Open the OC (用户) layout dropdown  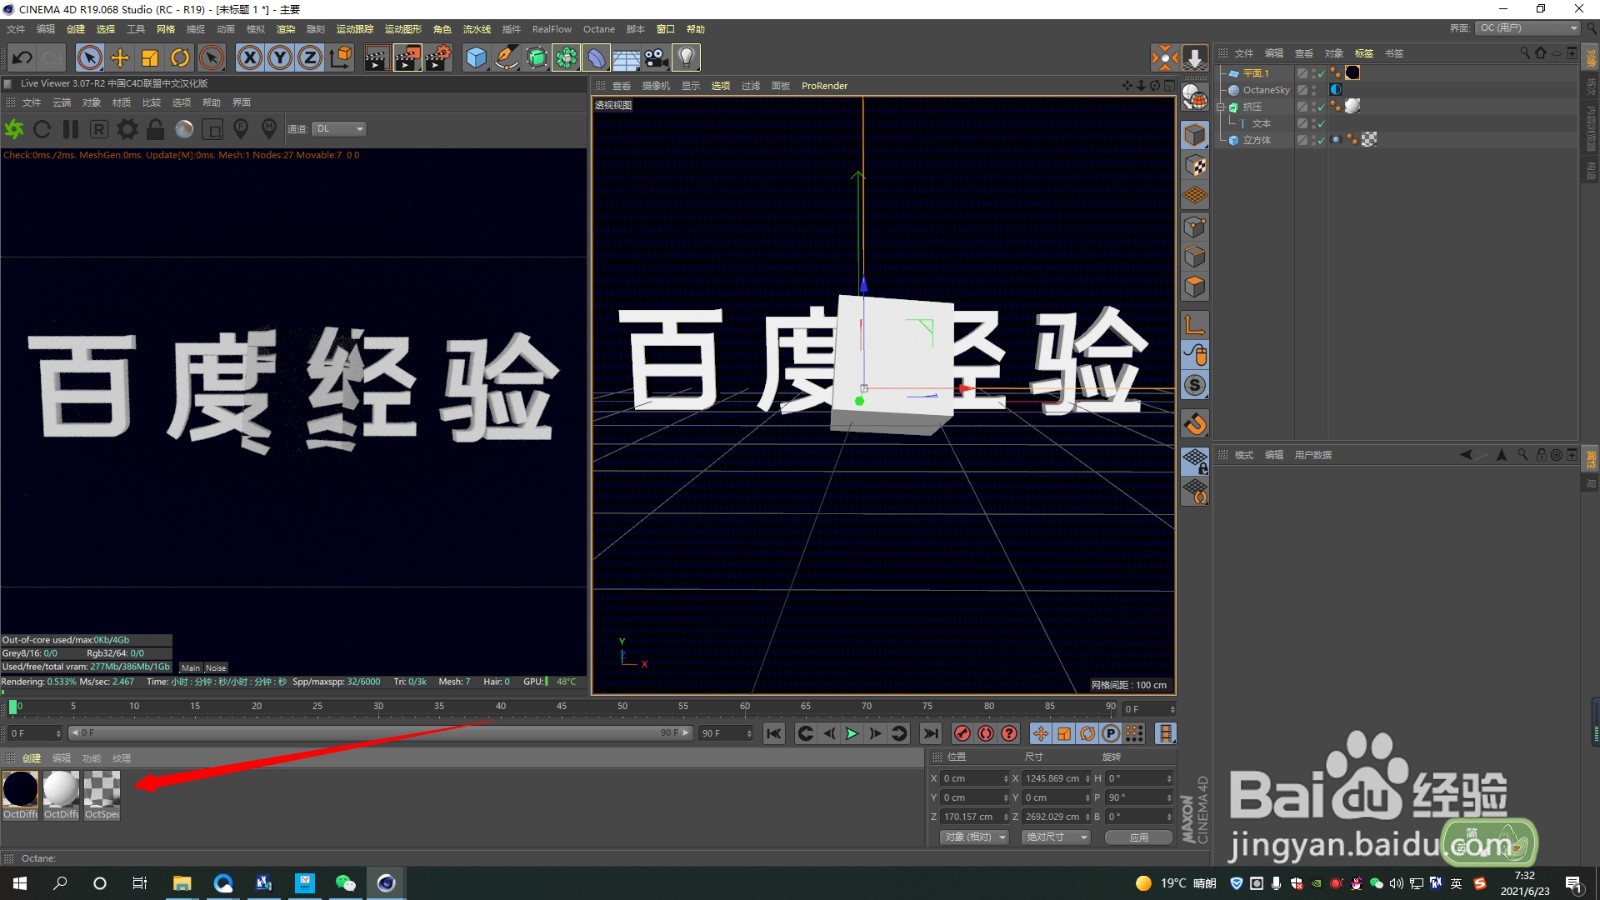(1527, 28)
